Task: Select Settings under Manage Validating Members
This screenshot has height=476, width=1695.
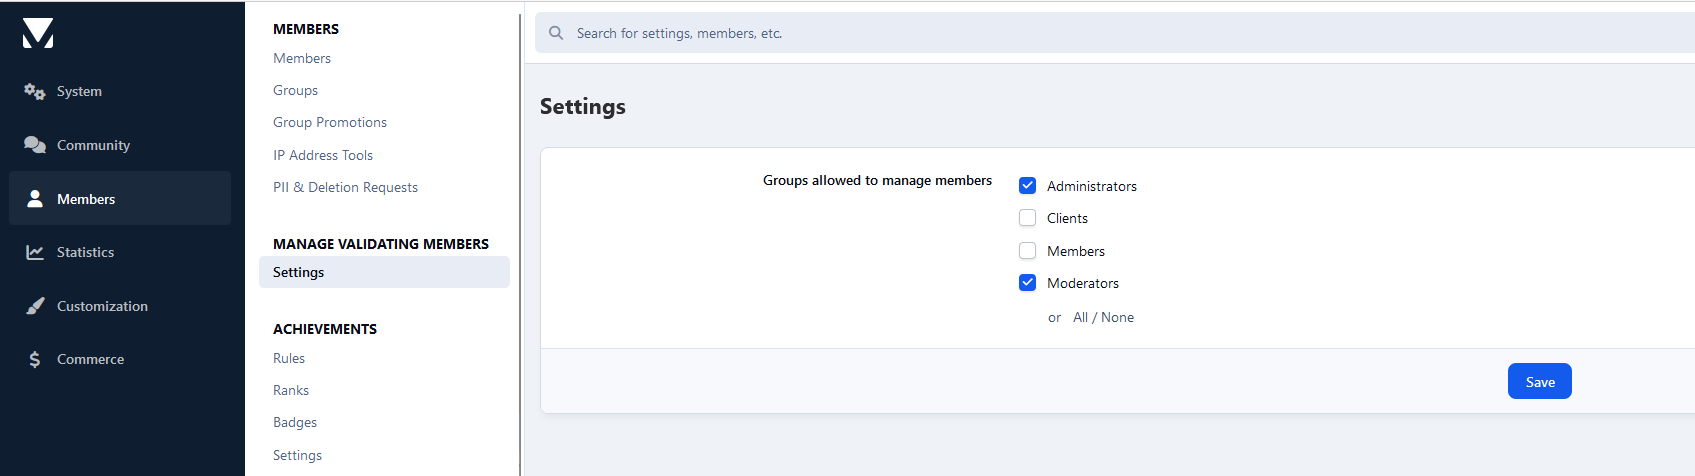Action: pyautogui.click(x=384, y=272)
